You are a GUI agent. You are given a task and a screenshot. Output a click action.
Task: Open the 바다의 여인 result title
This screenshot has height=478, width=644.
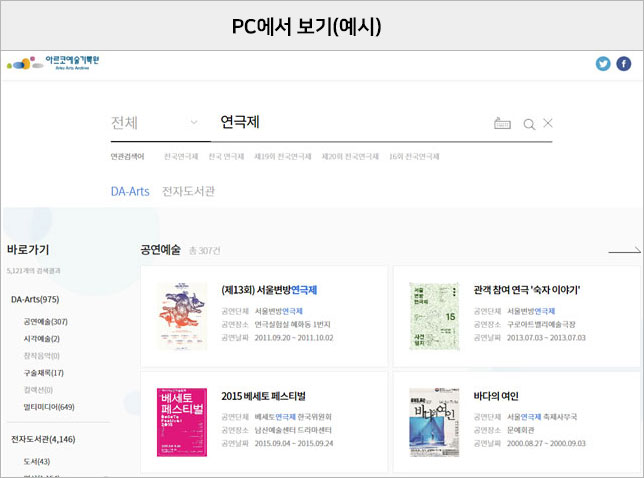pos(496,396)
